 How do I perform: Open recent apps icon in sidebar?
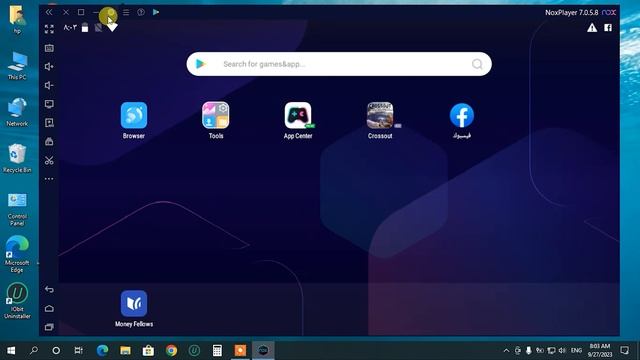[x=49, y=327]
